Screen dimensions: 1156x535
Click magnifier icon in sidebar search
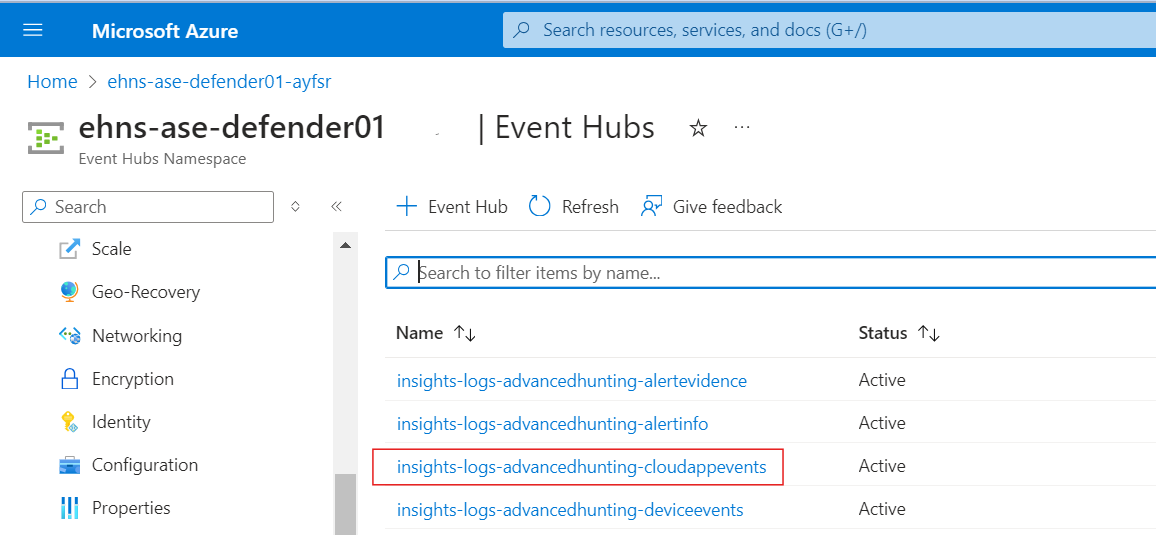pos(38,207)
